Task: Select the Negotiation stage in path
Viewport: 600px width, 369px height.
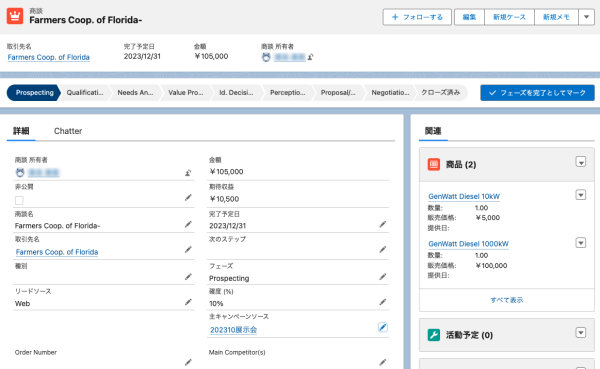Action: click(x=390, y=93)
